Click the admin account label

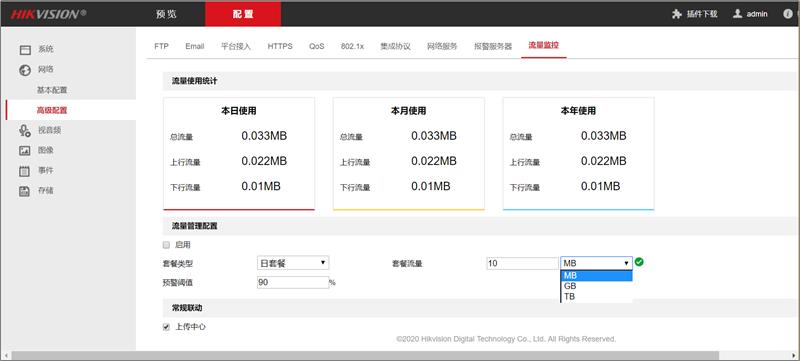pyautogui.click(x=757, y=14)
